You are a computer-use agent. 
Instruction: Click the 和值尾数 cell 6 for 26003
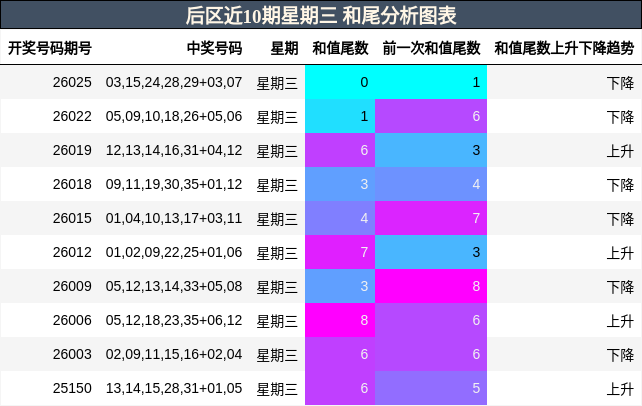(x=340, y=354)
